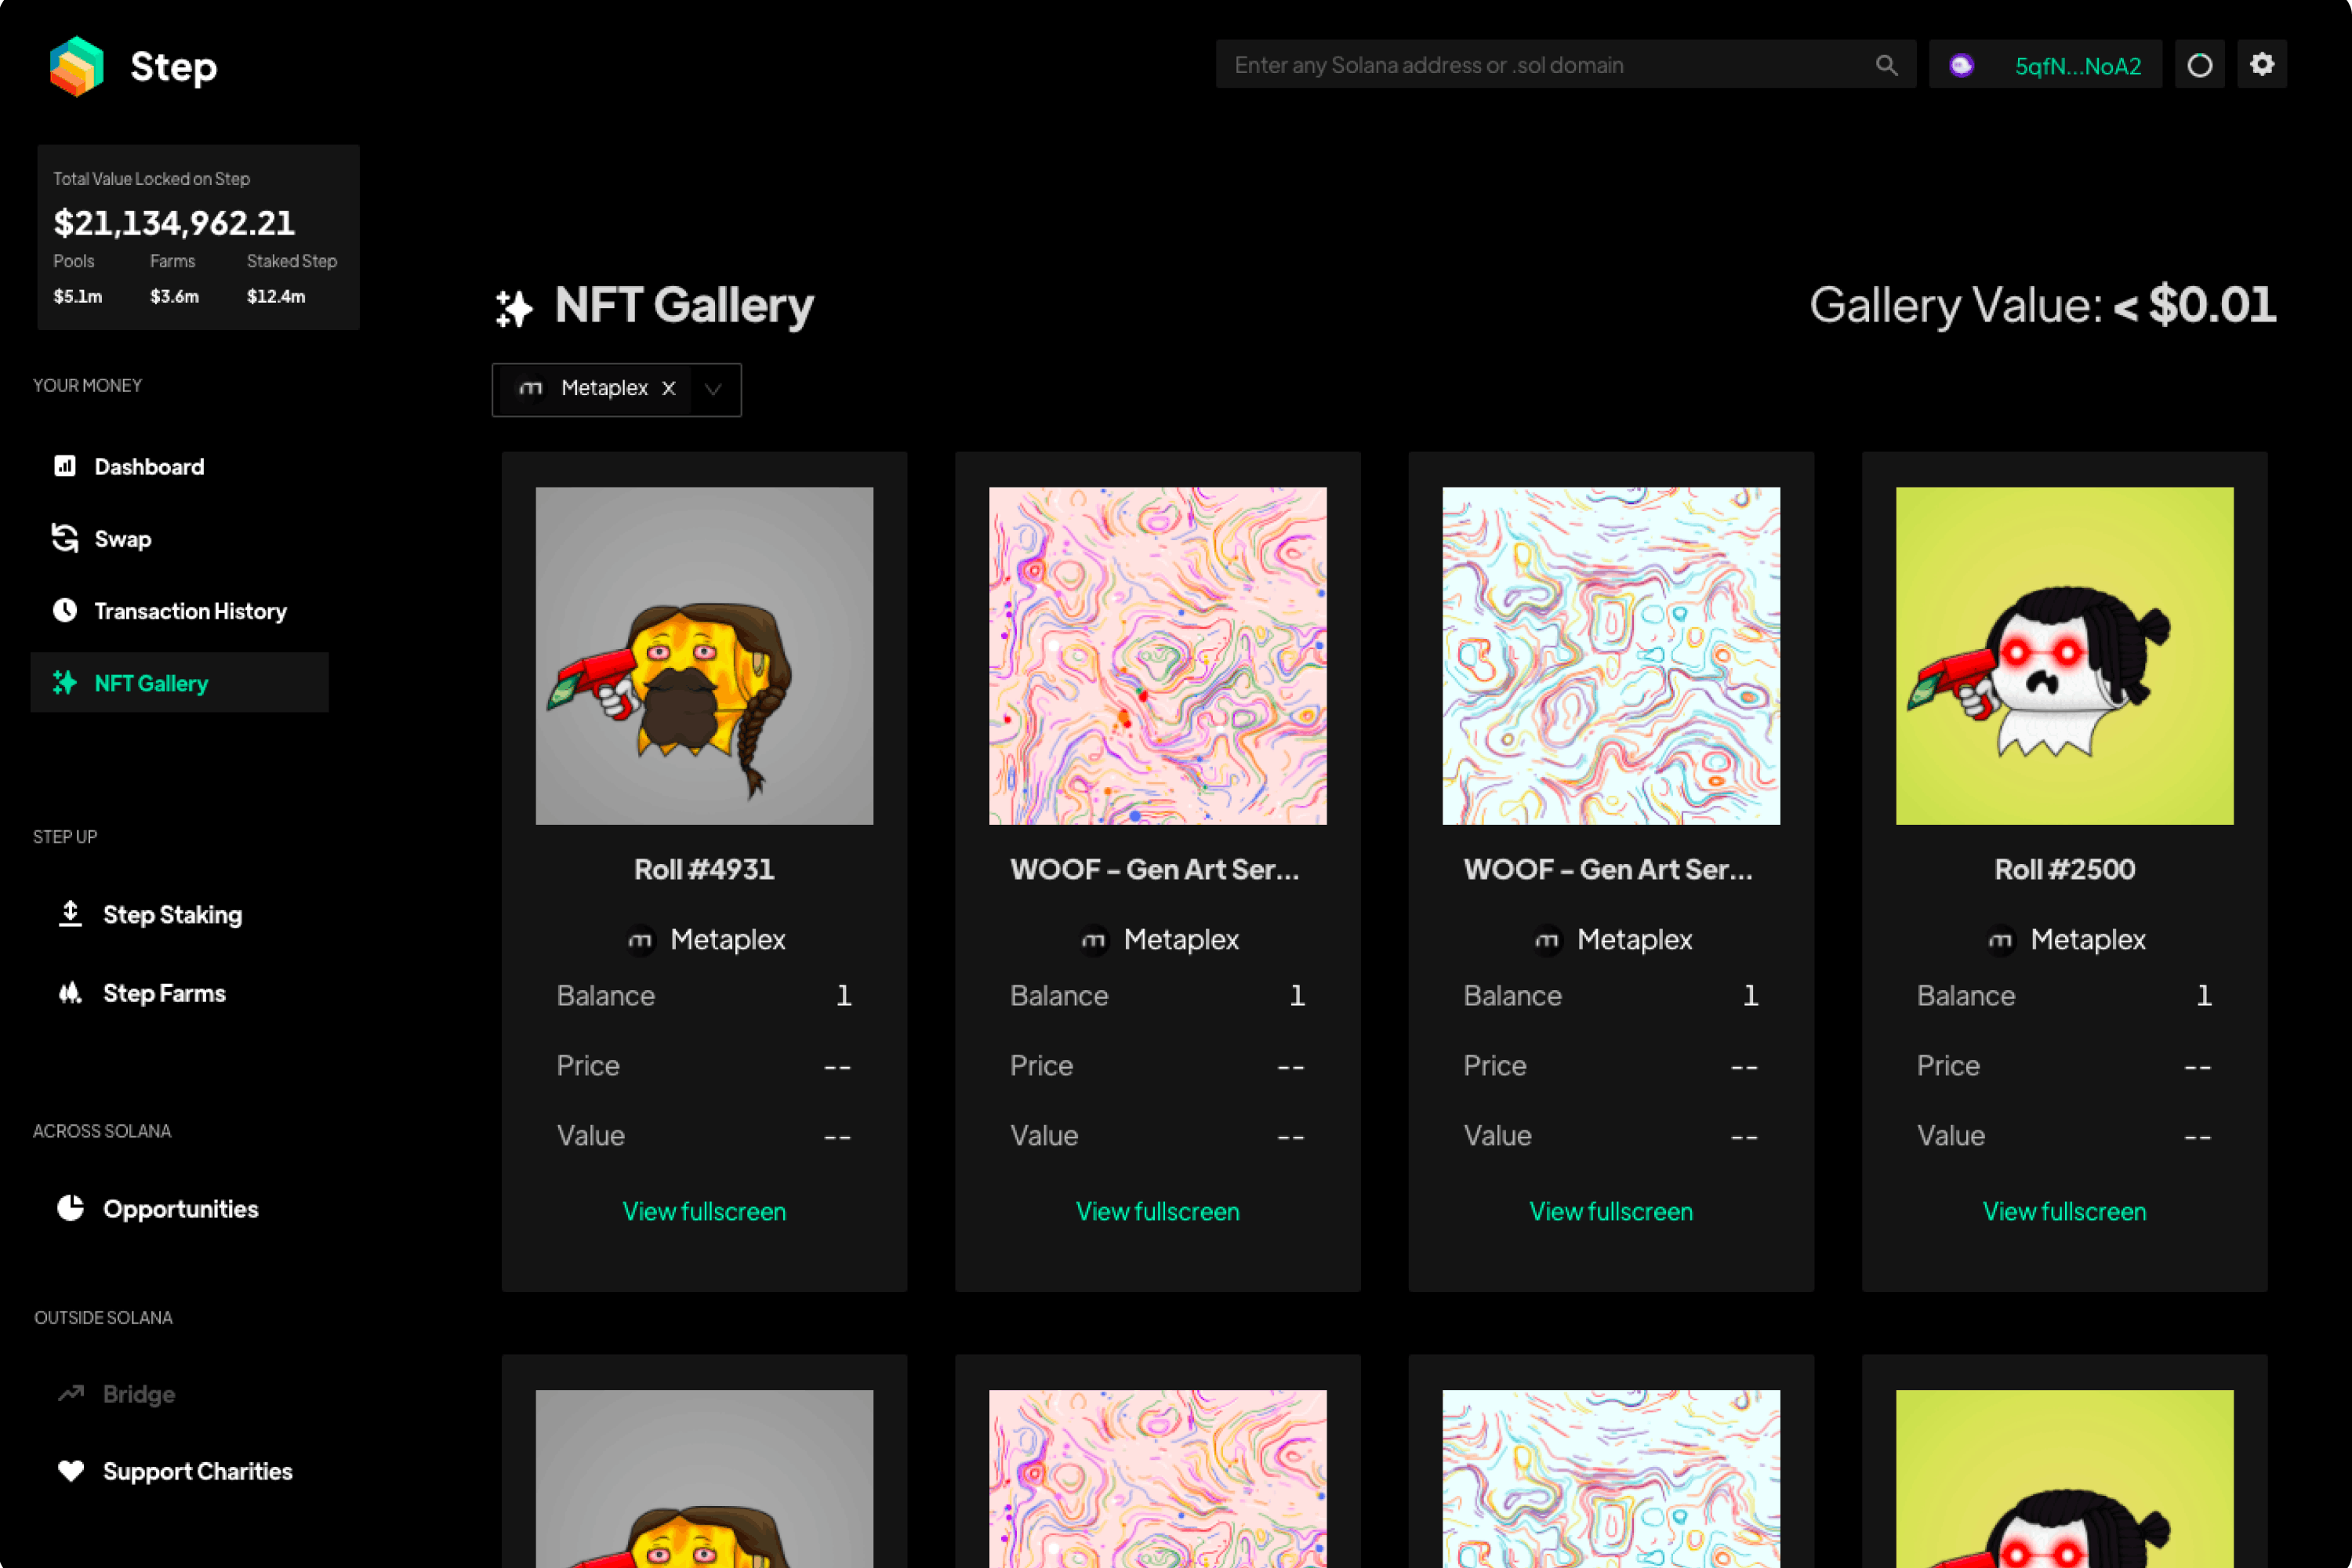The width and height of the screenshot is (2352, 1568).
Task: Click the Total Value Locked amount $21,134,962.21
Action: [x=174, y=222]
